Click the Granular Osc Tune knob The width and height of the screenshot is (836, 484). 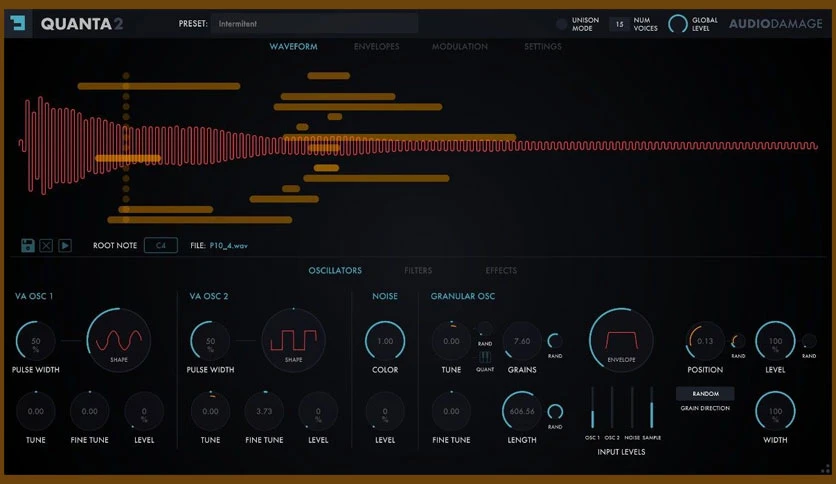tap(451, 341)
